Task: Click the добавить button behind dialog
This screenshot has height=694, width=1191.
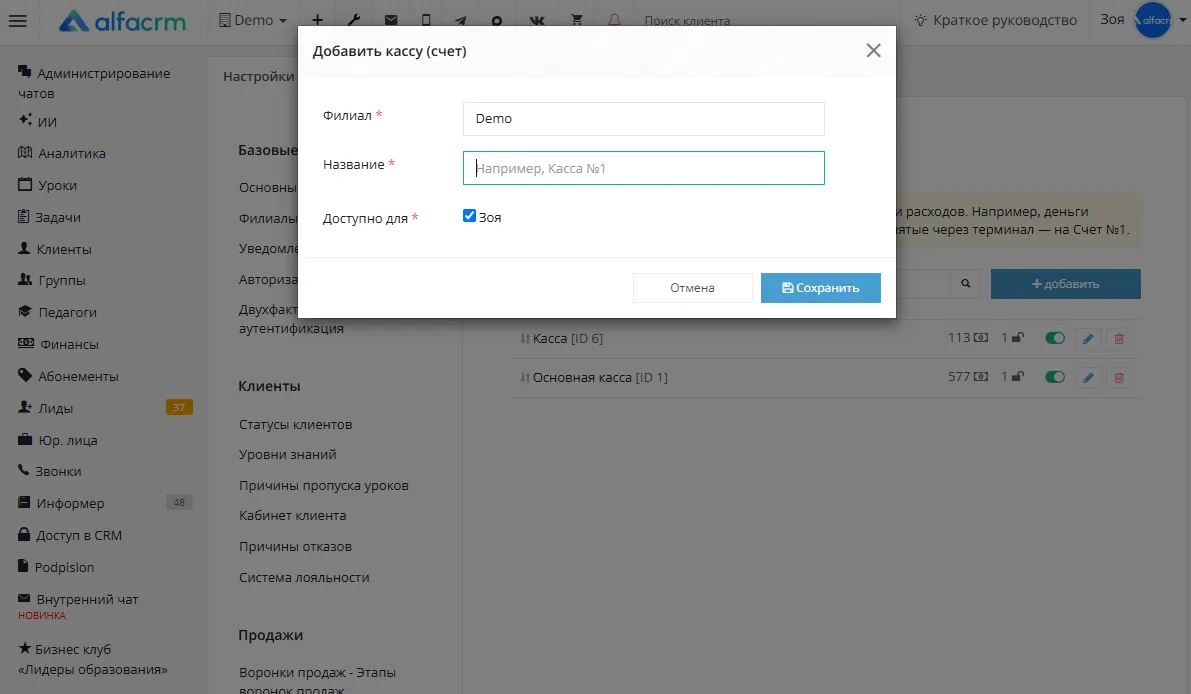Action: pyautogui.click(x=1065, y=284)
